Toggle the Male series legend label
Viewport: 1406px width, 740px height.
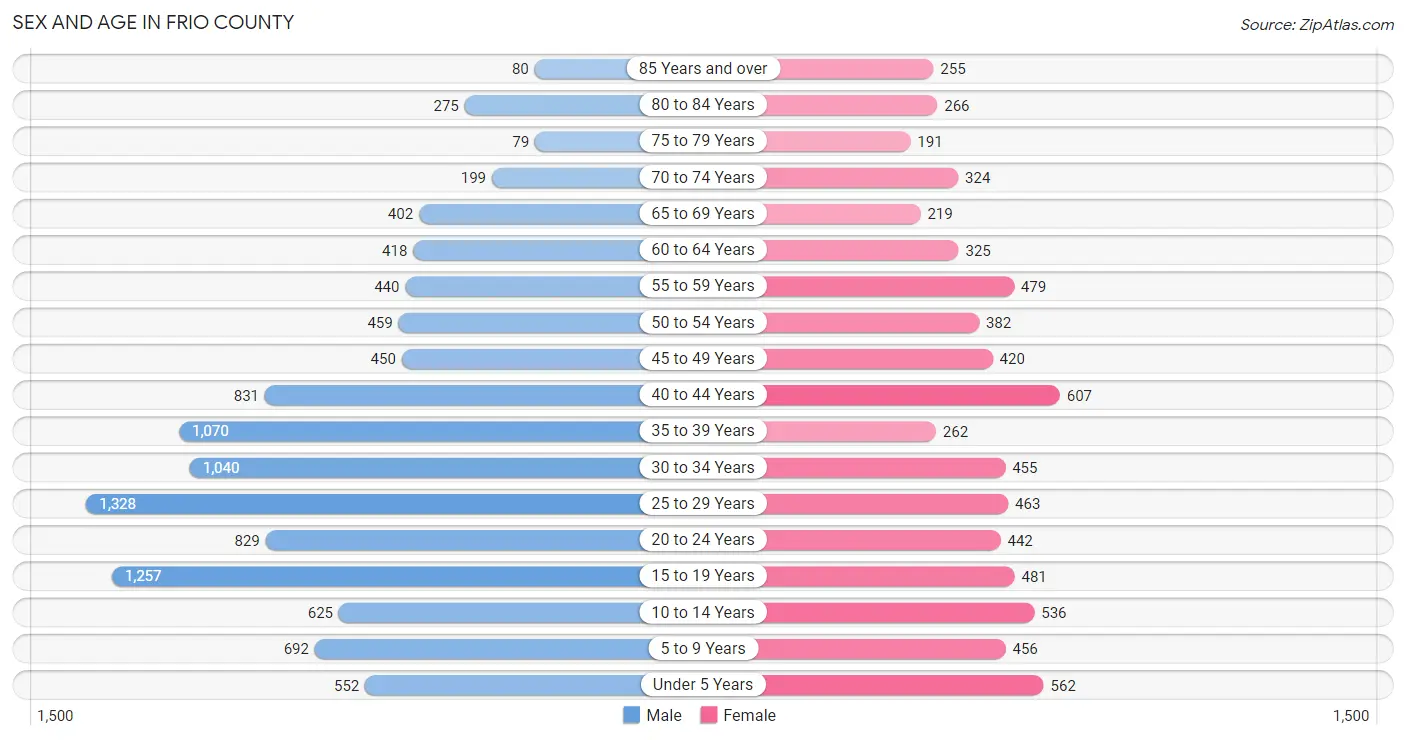(x=664, y=715)
